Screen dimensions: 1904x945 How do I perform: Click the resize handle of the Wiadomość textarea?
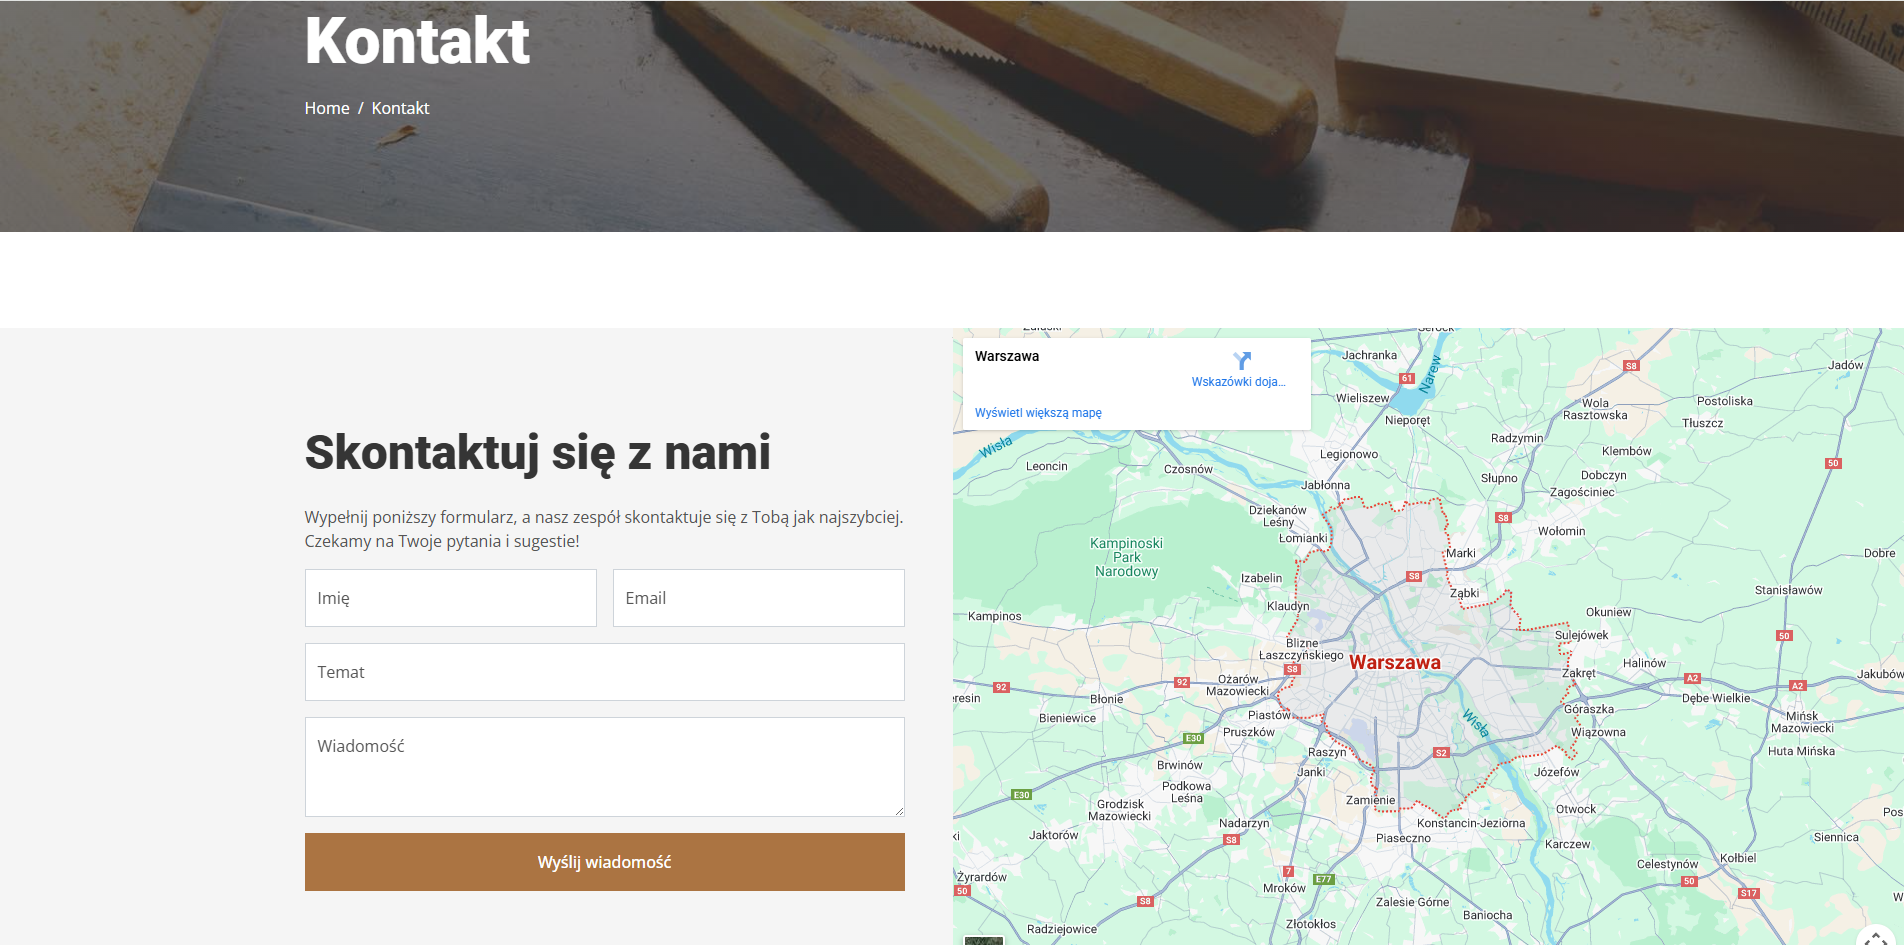[899, 811]
